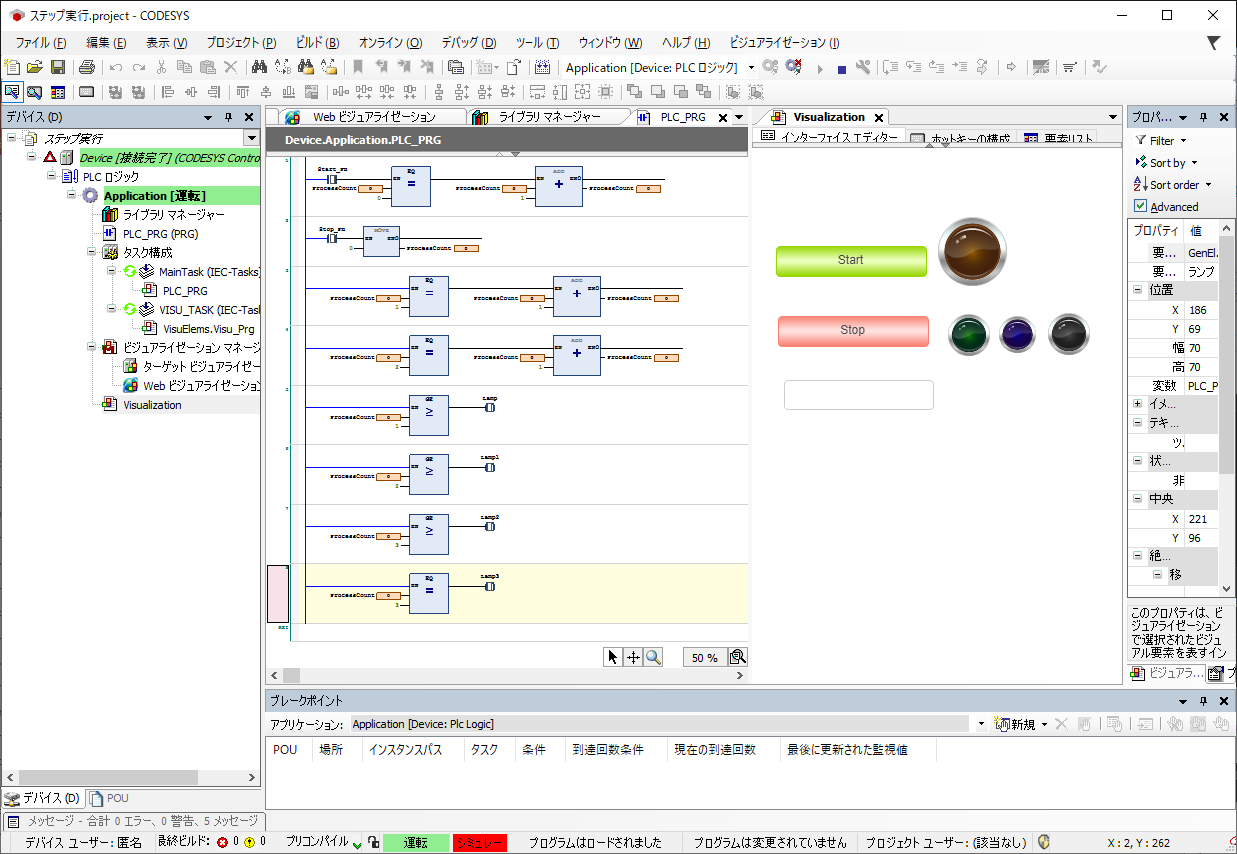1237x854 pixels.
Task: Toggle the green lamp in the visualization
Action: point(969,334)
